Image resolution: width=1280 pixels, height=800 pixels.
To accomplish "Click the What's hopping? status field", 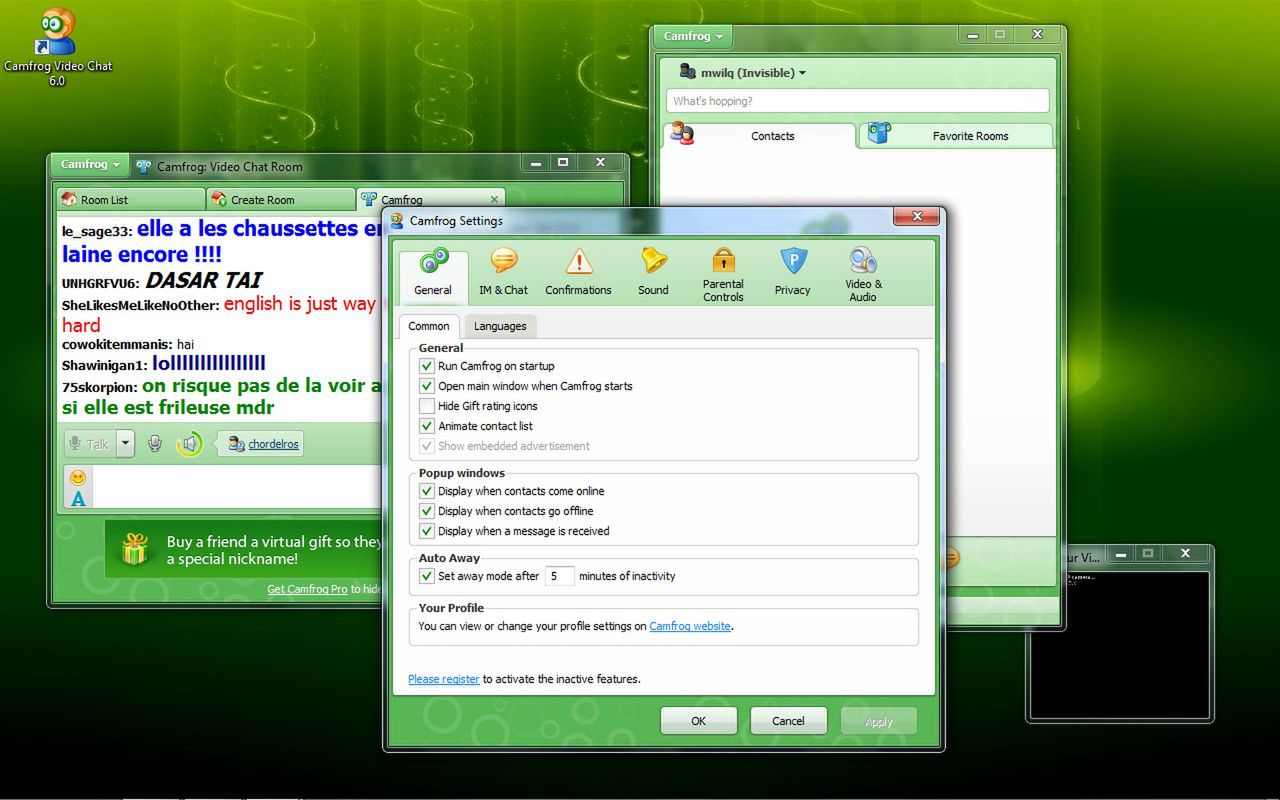I will [x=858, y=101].
